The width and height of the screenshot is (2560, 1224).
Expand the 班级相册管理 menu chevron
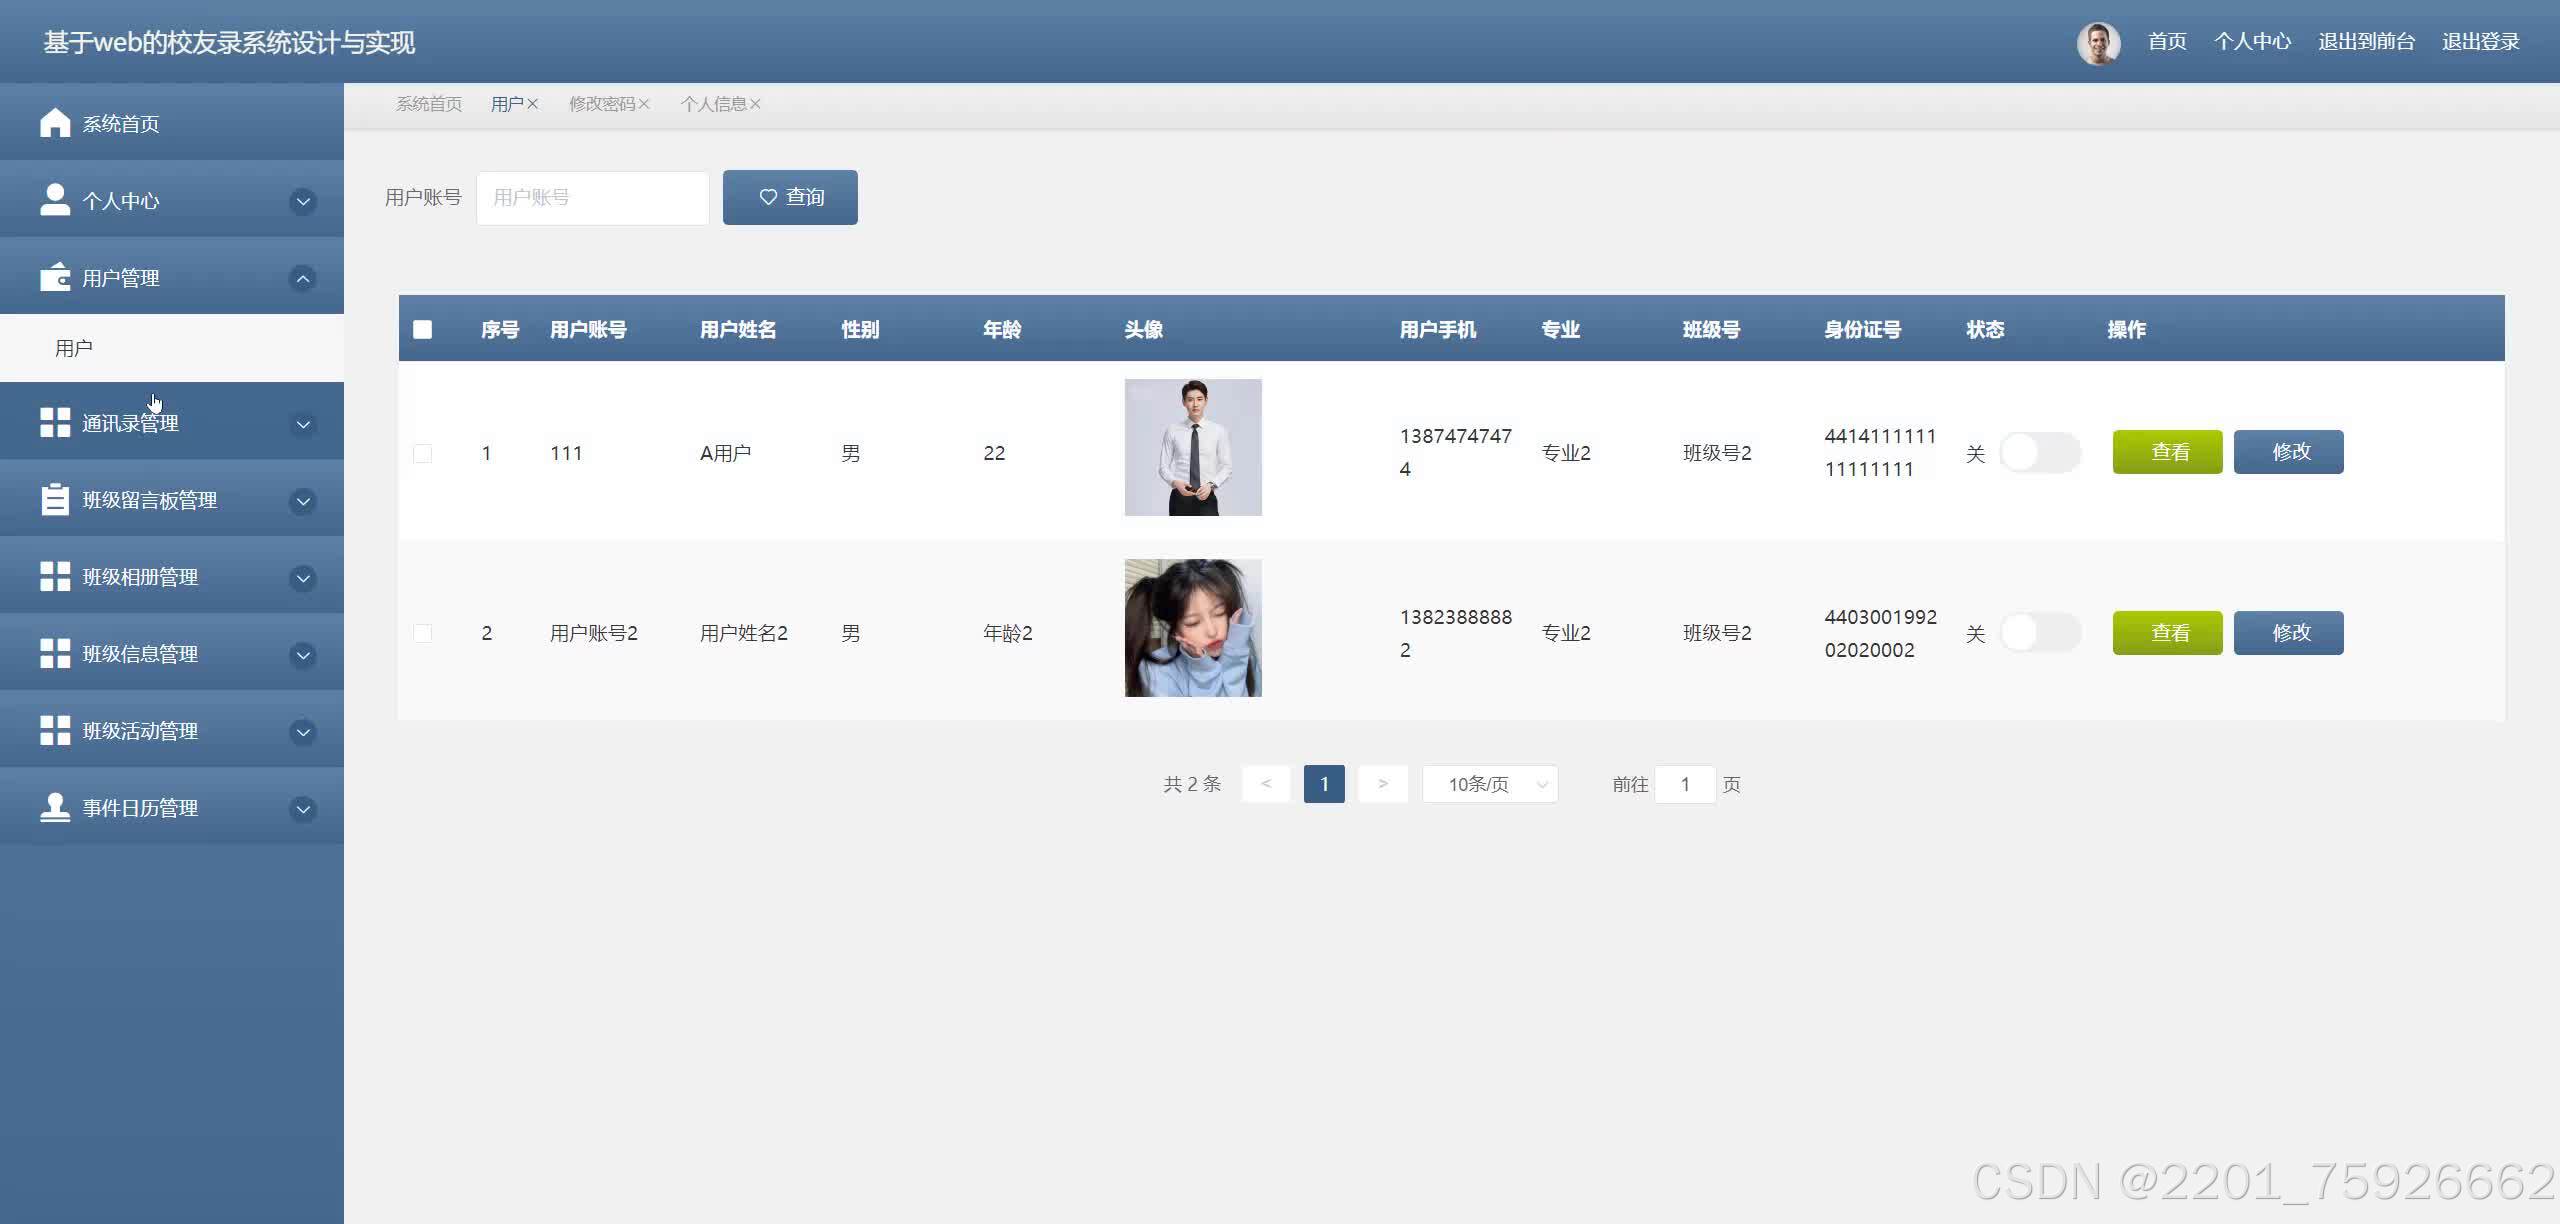303,578
